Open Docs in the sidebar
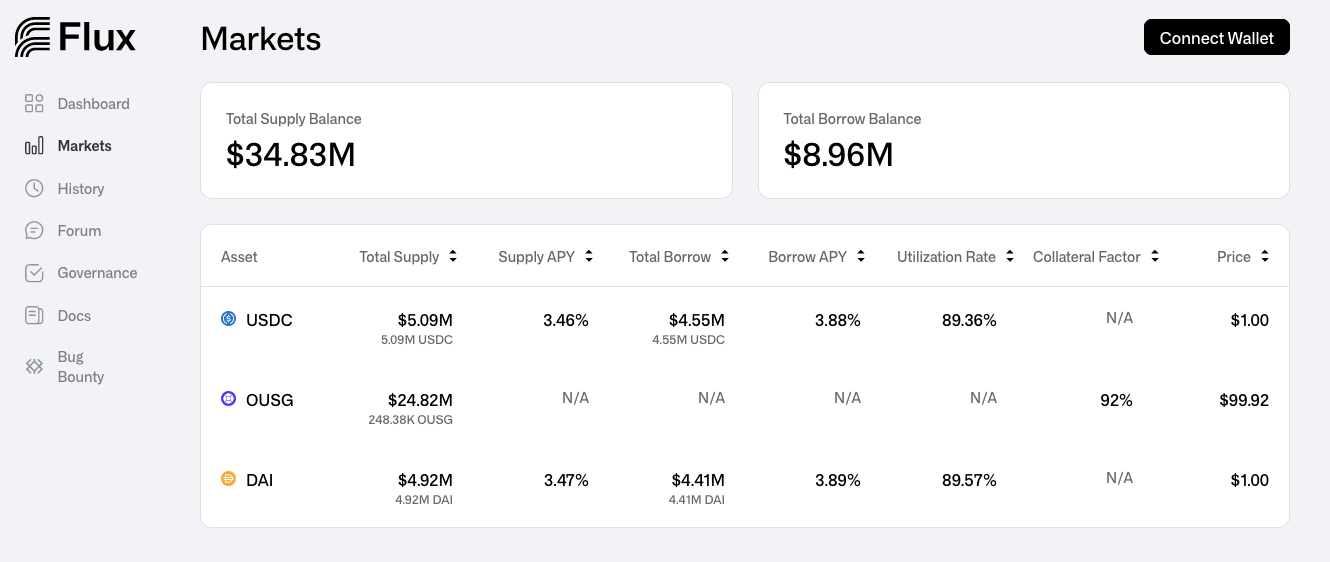The height and width of the screenshot is (562, 1330). pos(74,316)
